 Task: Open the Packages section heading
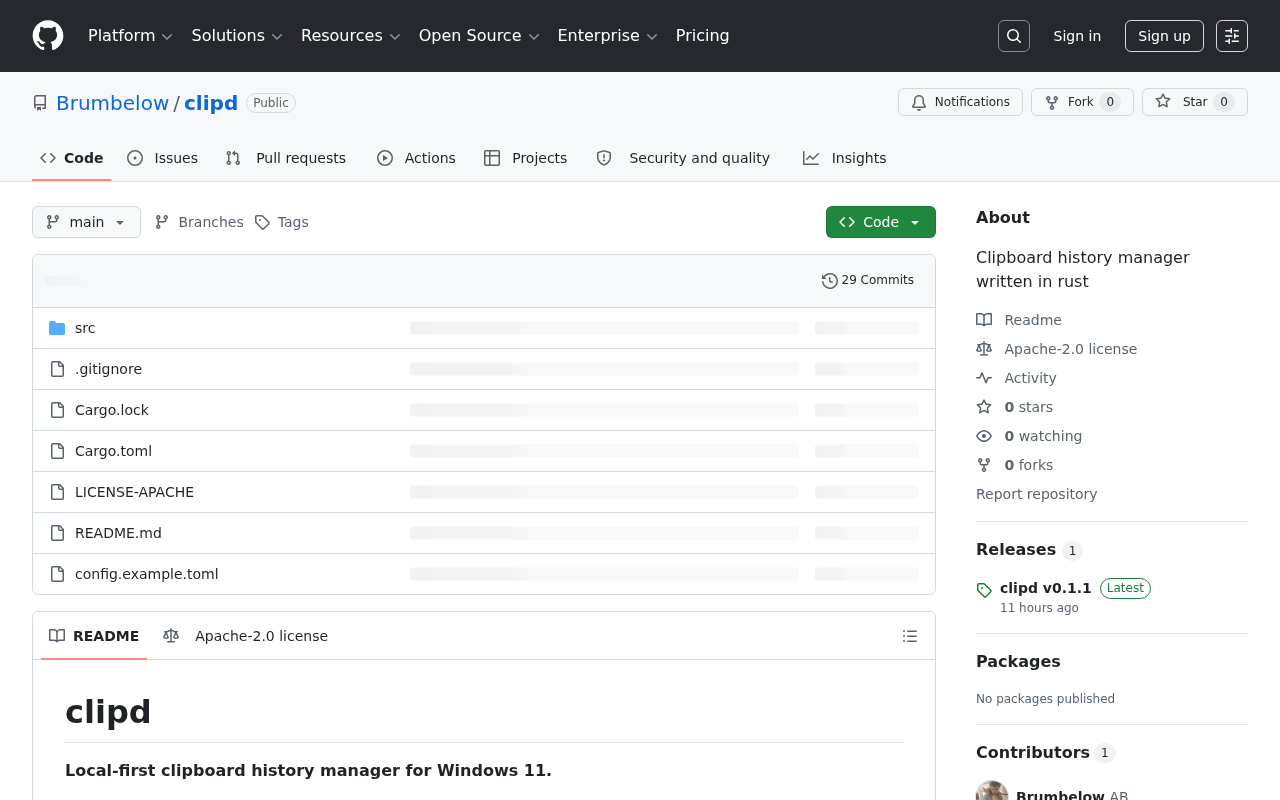[x=1018, y=662]
